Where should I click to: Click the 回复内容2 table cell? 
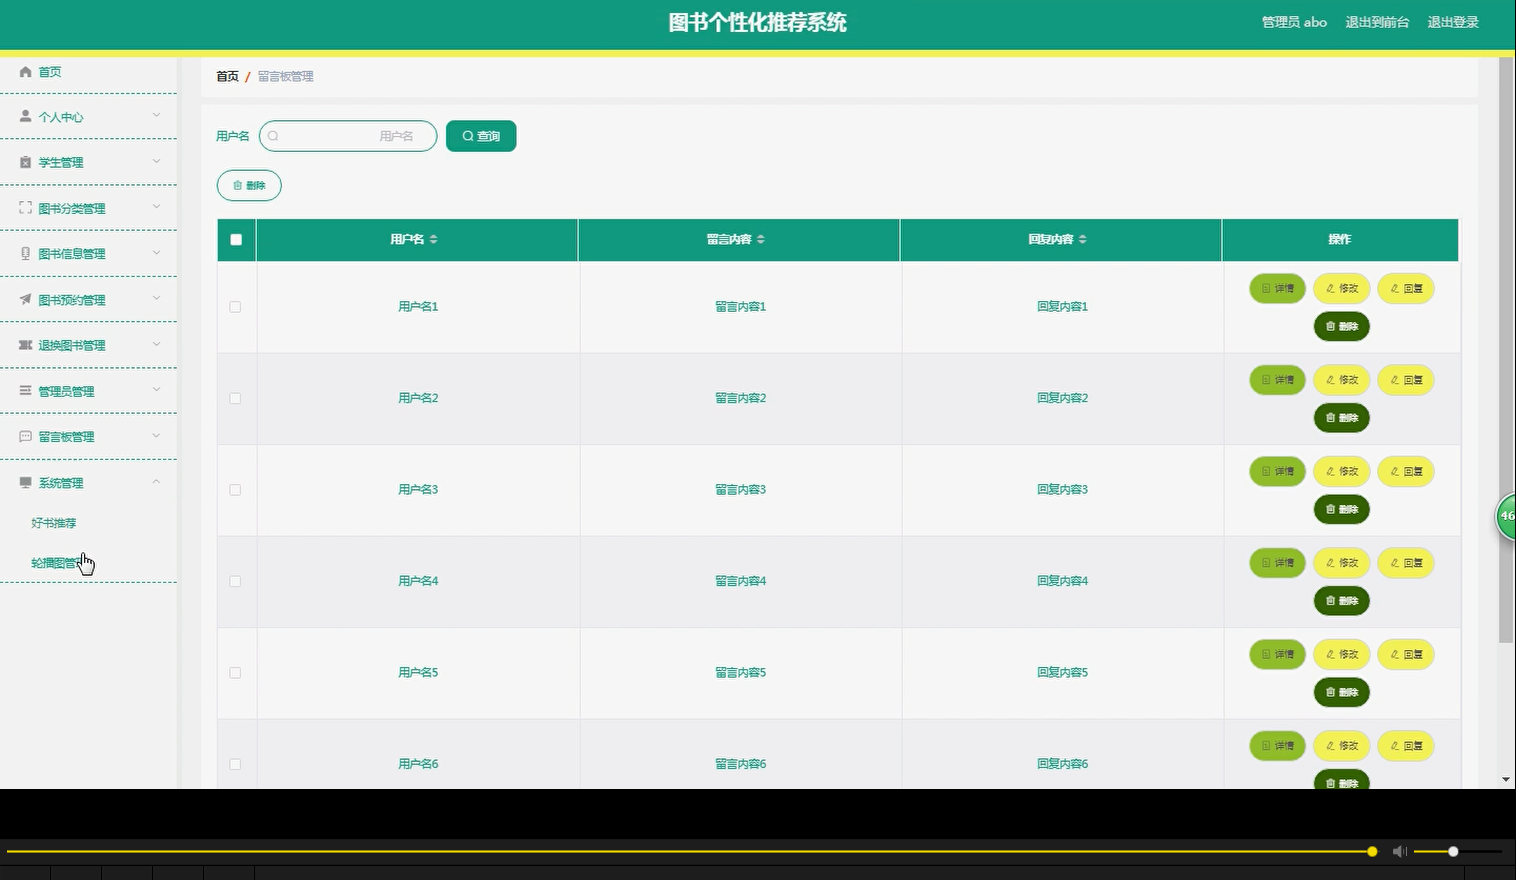1062,398
